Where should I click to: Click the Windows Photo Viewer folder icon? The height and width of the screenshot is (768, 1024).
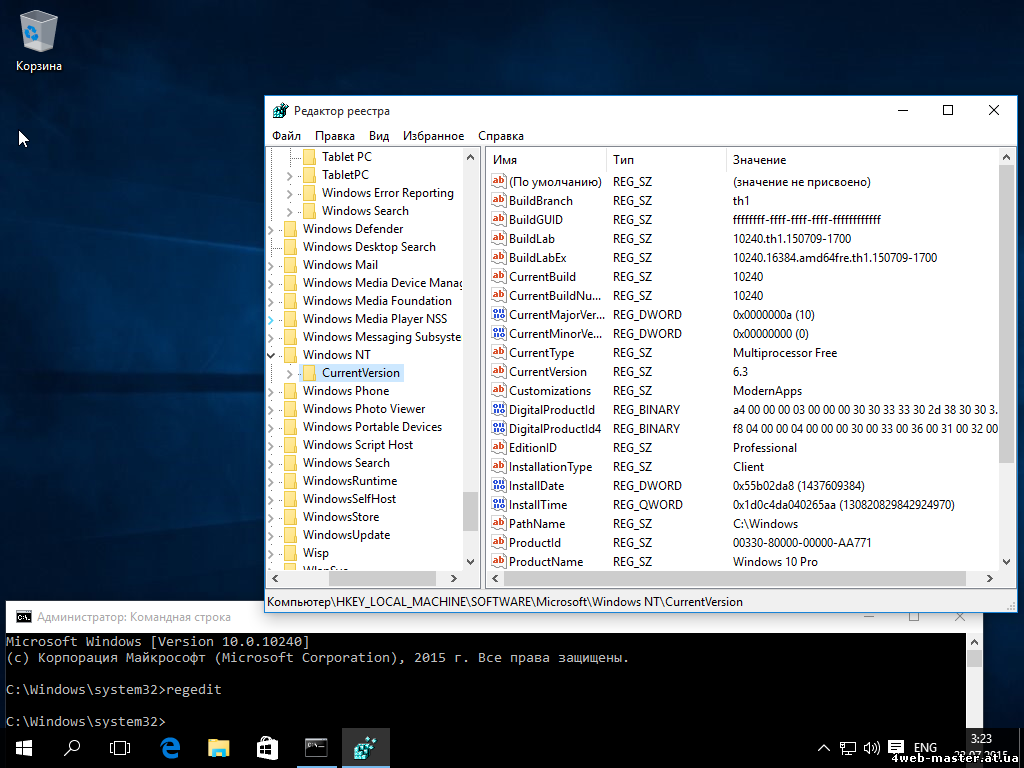point(291,409)
